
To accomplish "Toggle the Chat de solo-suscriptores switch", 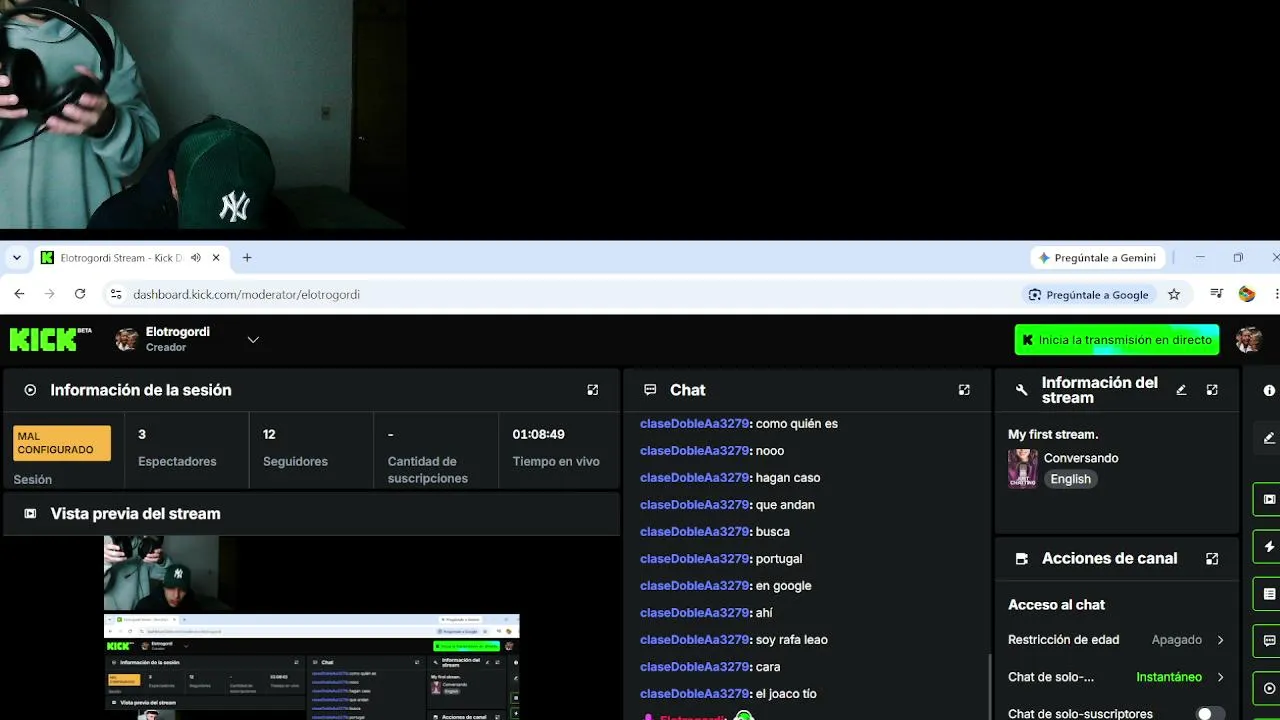I will coord(1210,714).
